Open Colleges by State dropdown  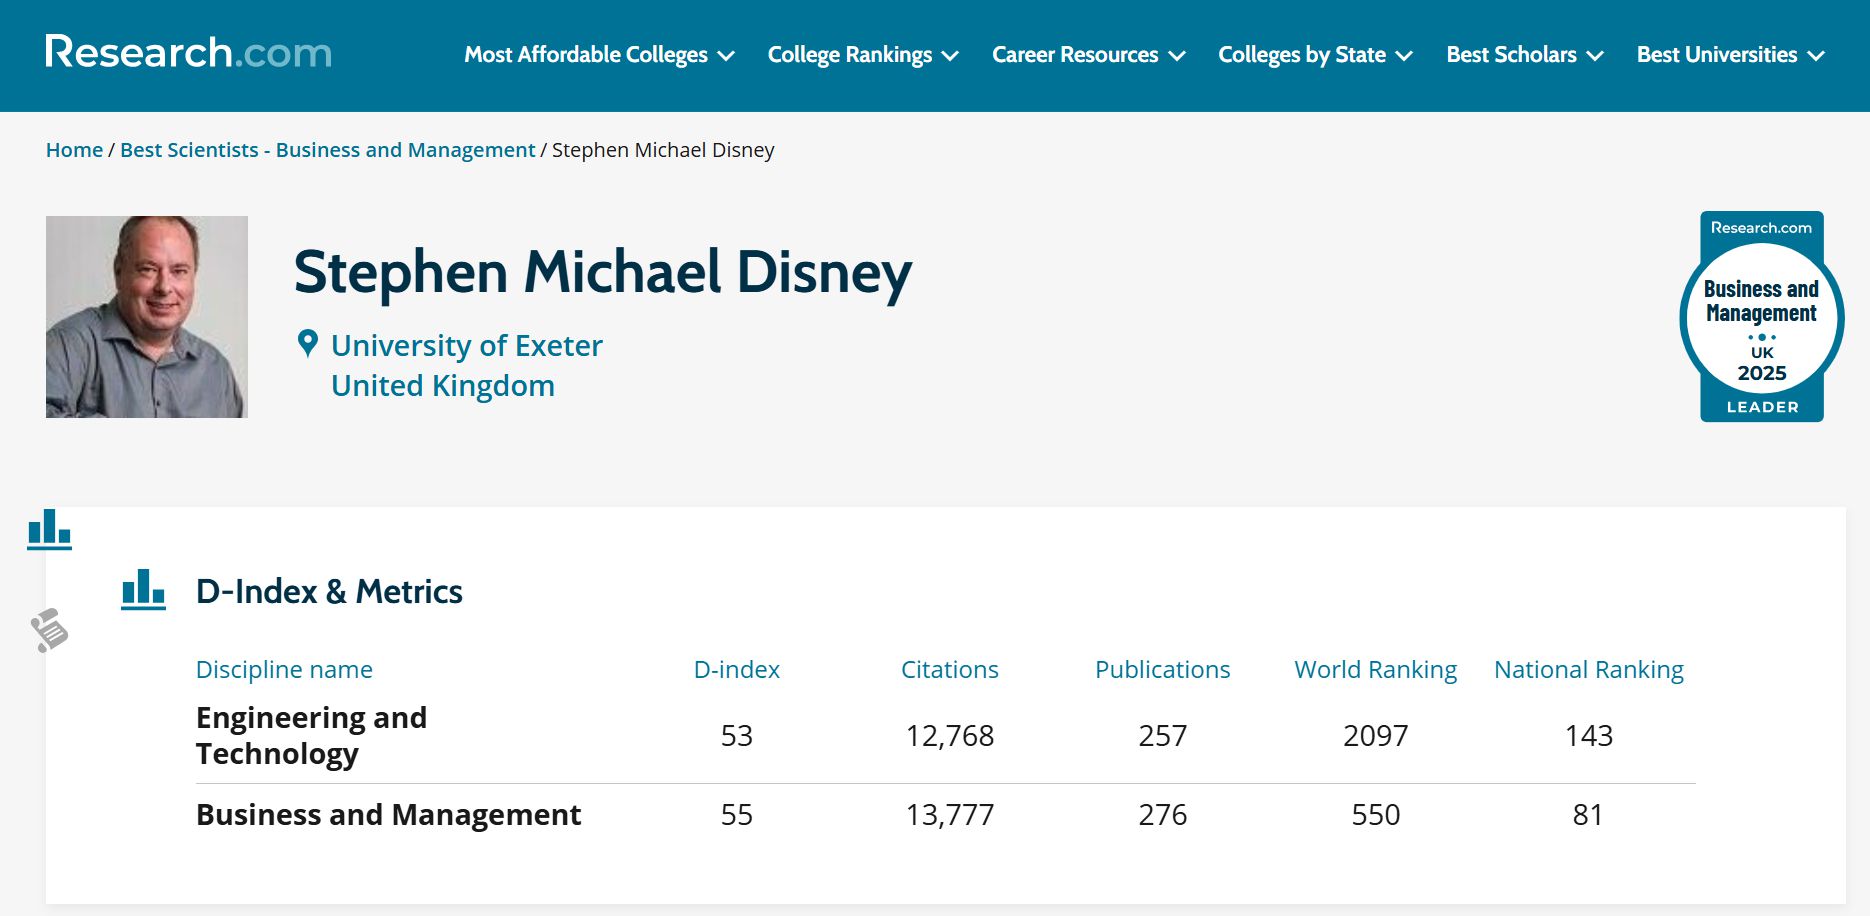(1314, 55)
